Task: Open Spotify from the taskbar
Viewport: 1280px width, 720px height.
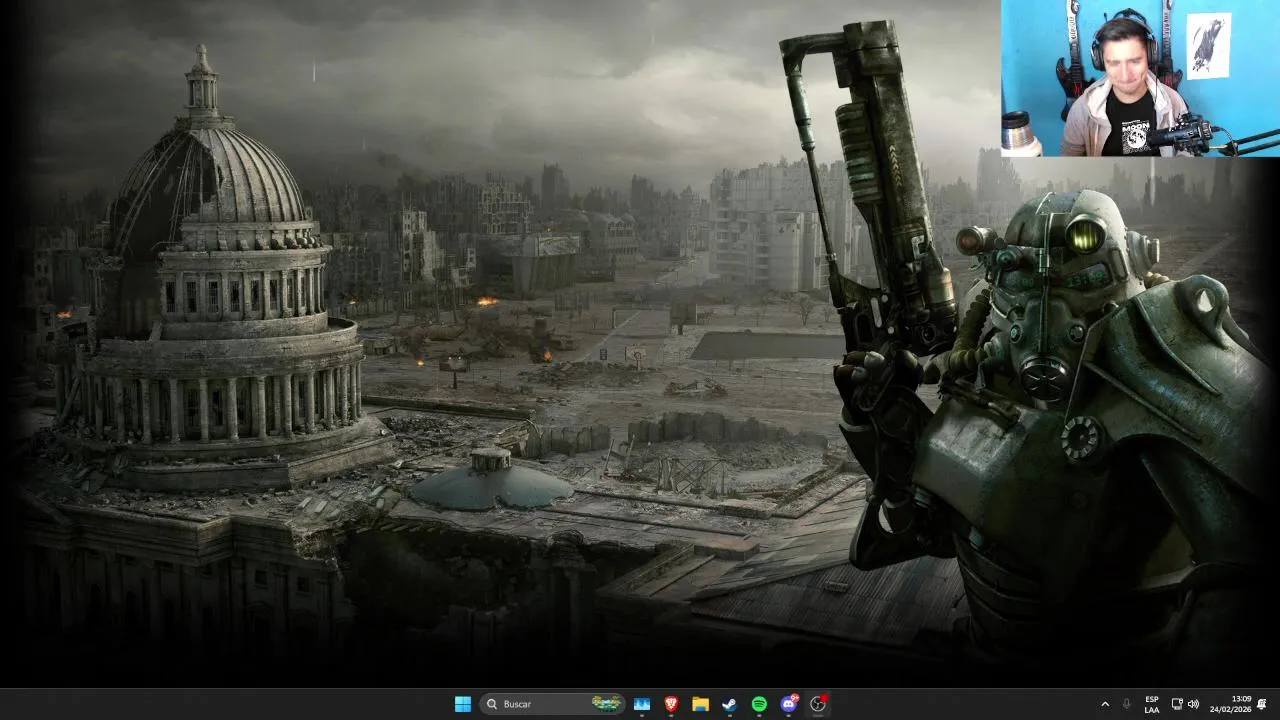Action: [x=759, y=704]
